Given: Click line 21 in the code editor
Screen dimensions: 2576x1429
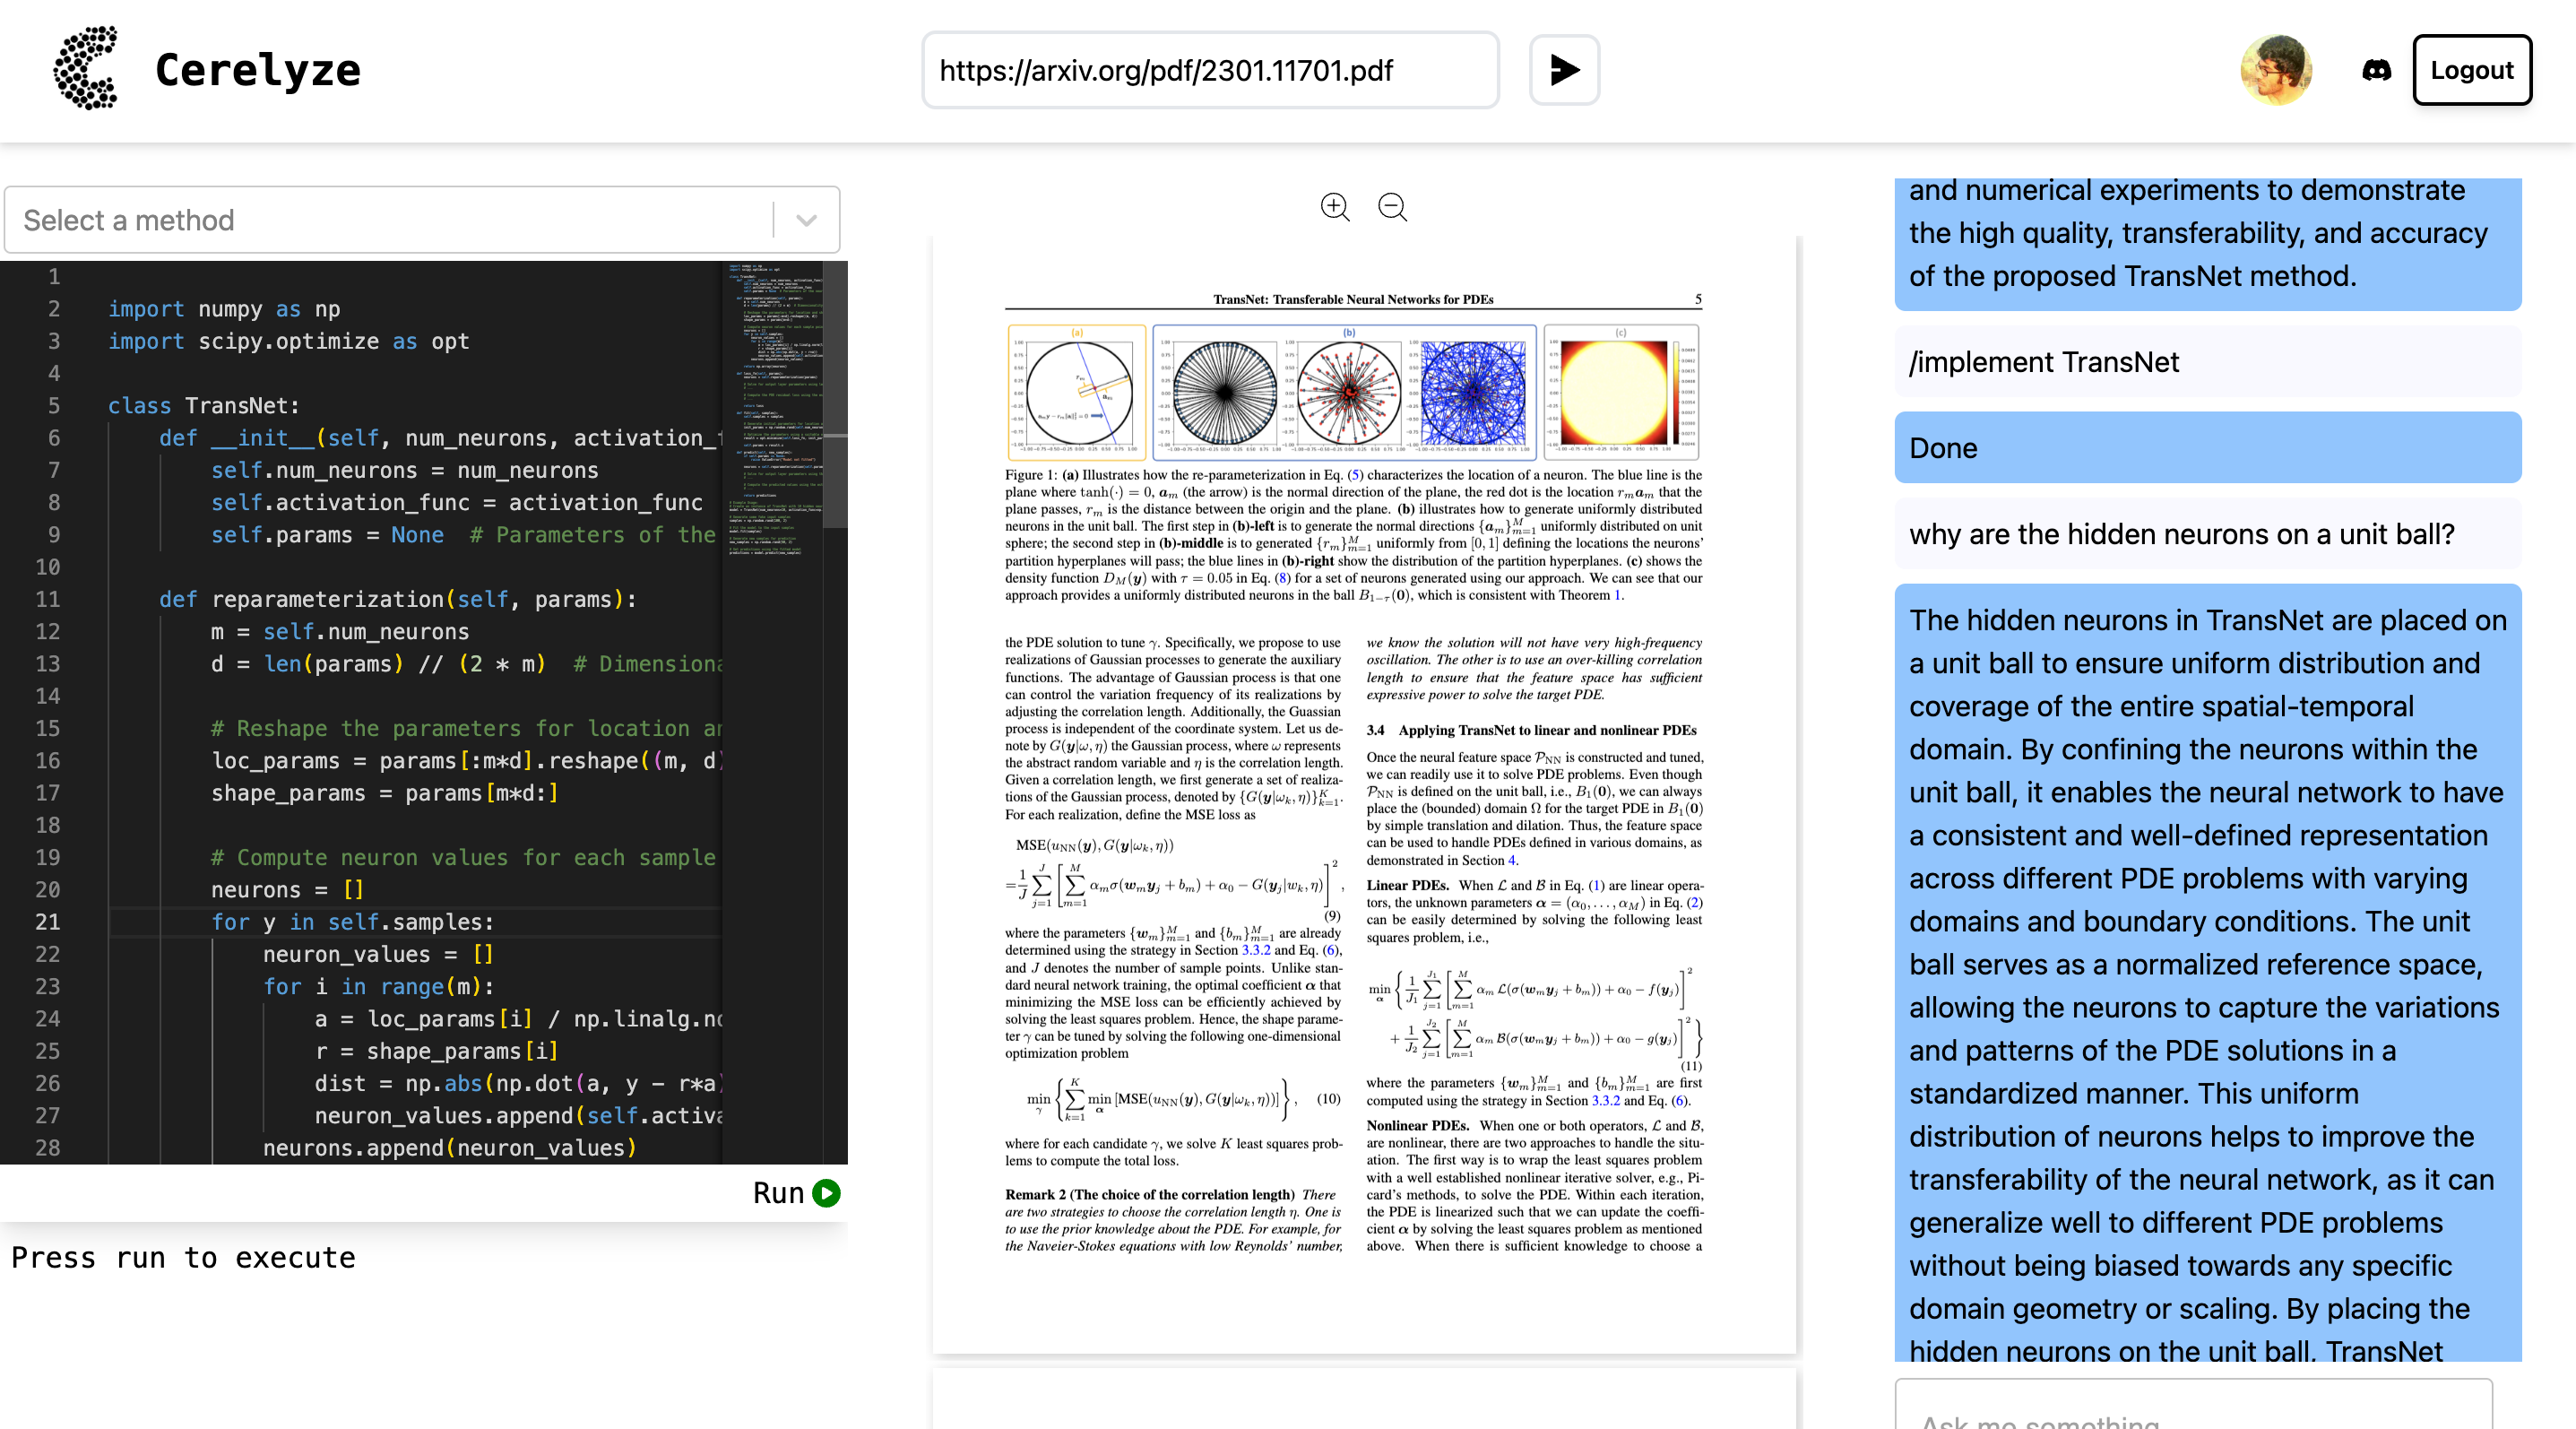Looking at the screenshot, I should pyautogui.click(x=400, y=922).
